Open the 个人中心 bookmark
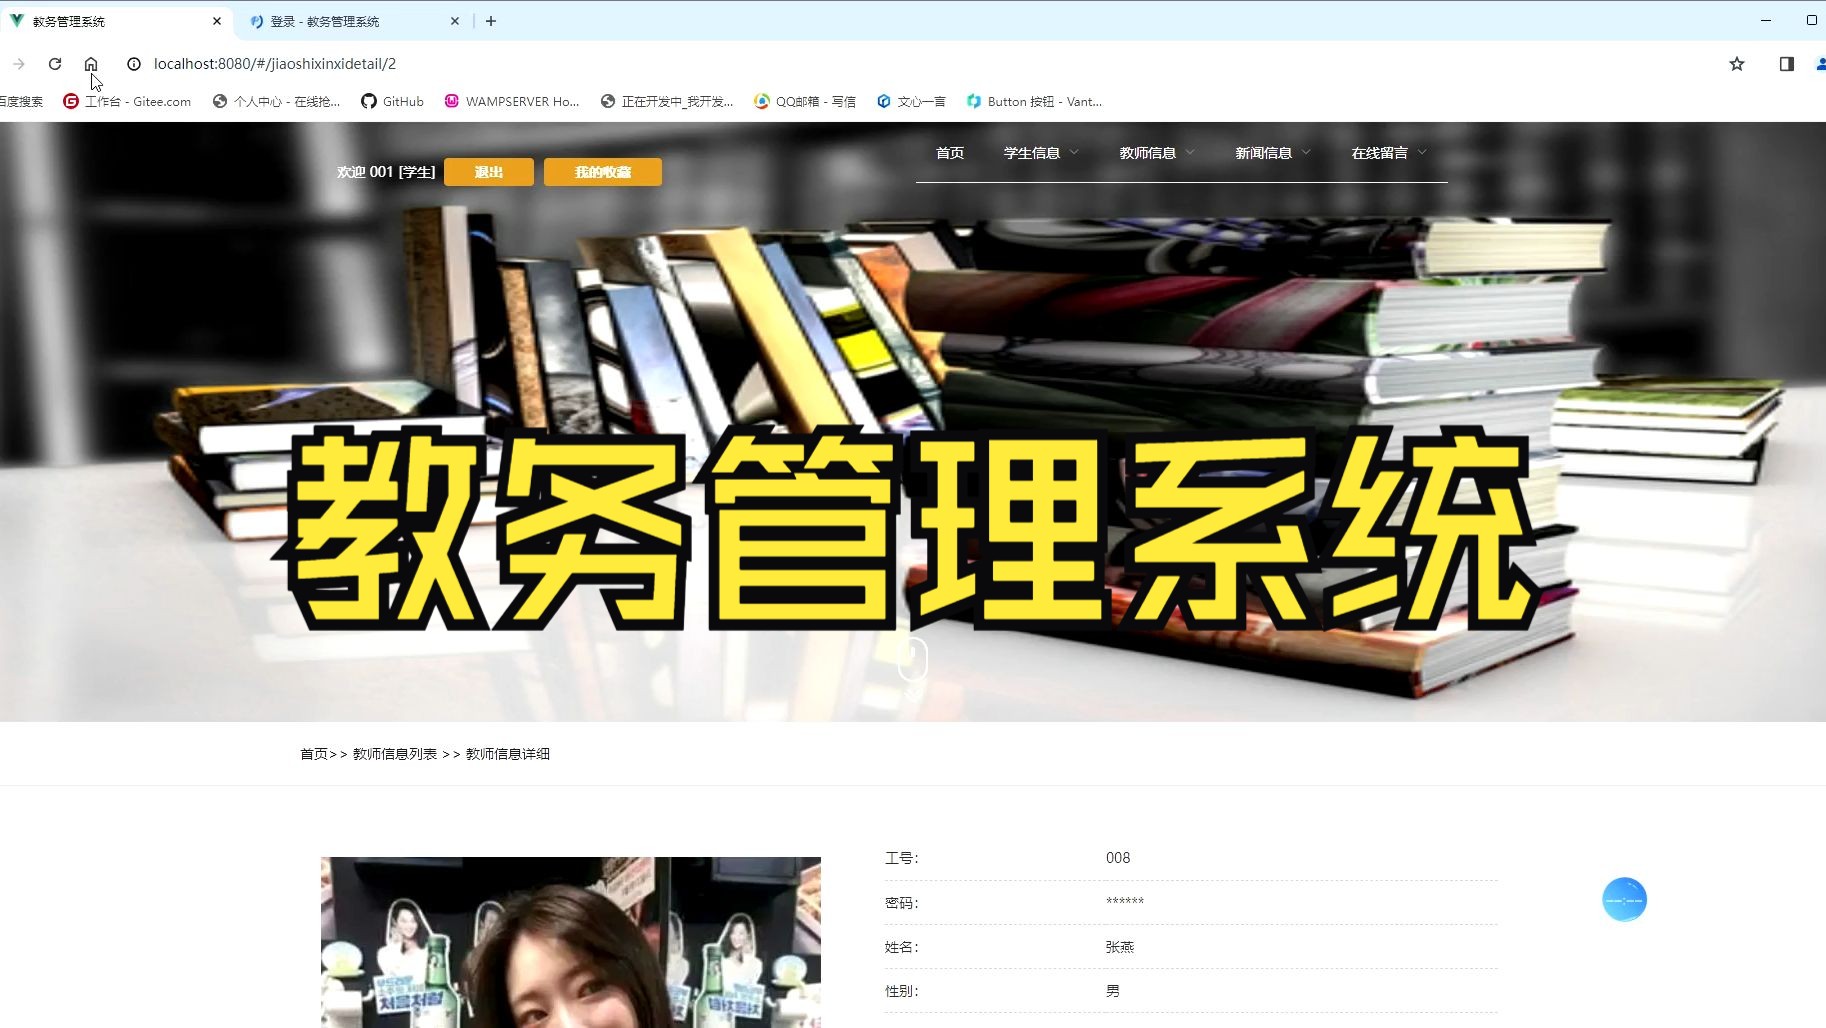 [x=277, y=102]
